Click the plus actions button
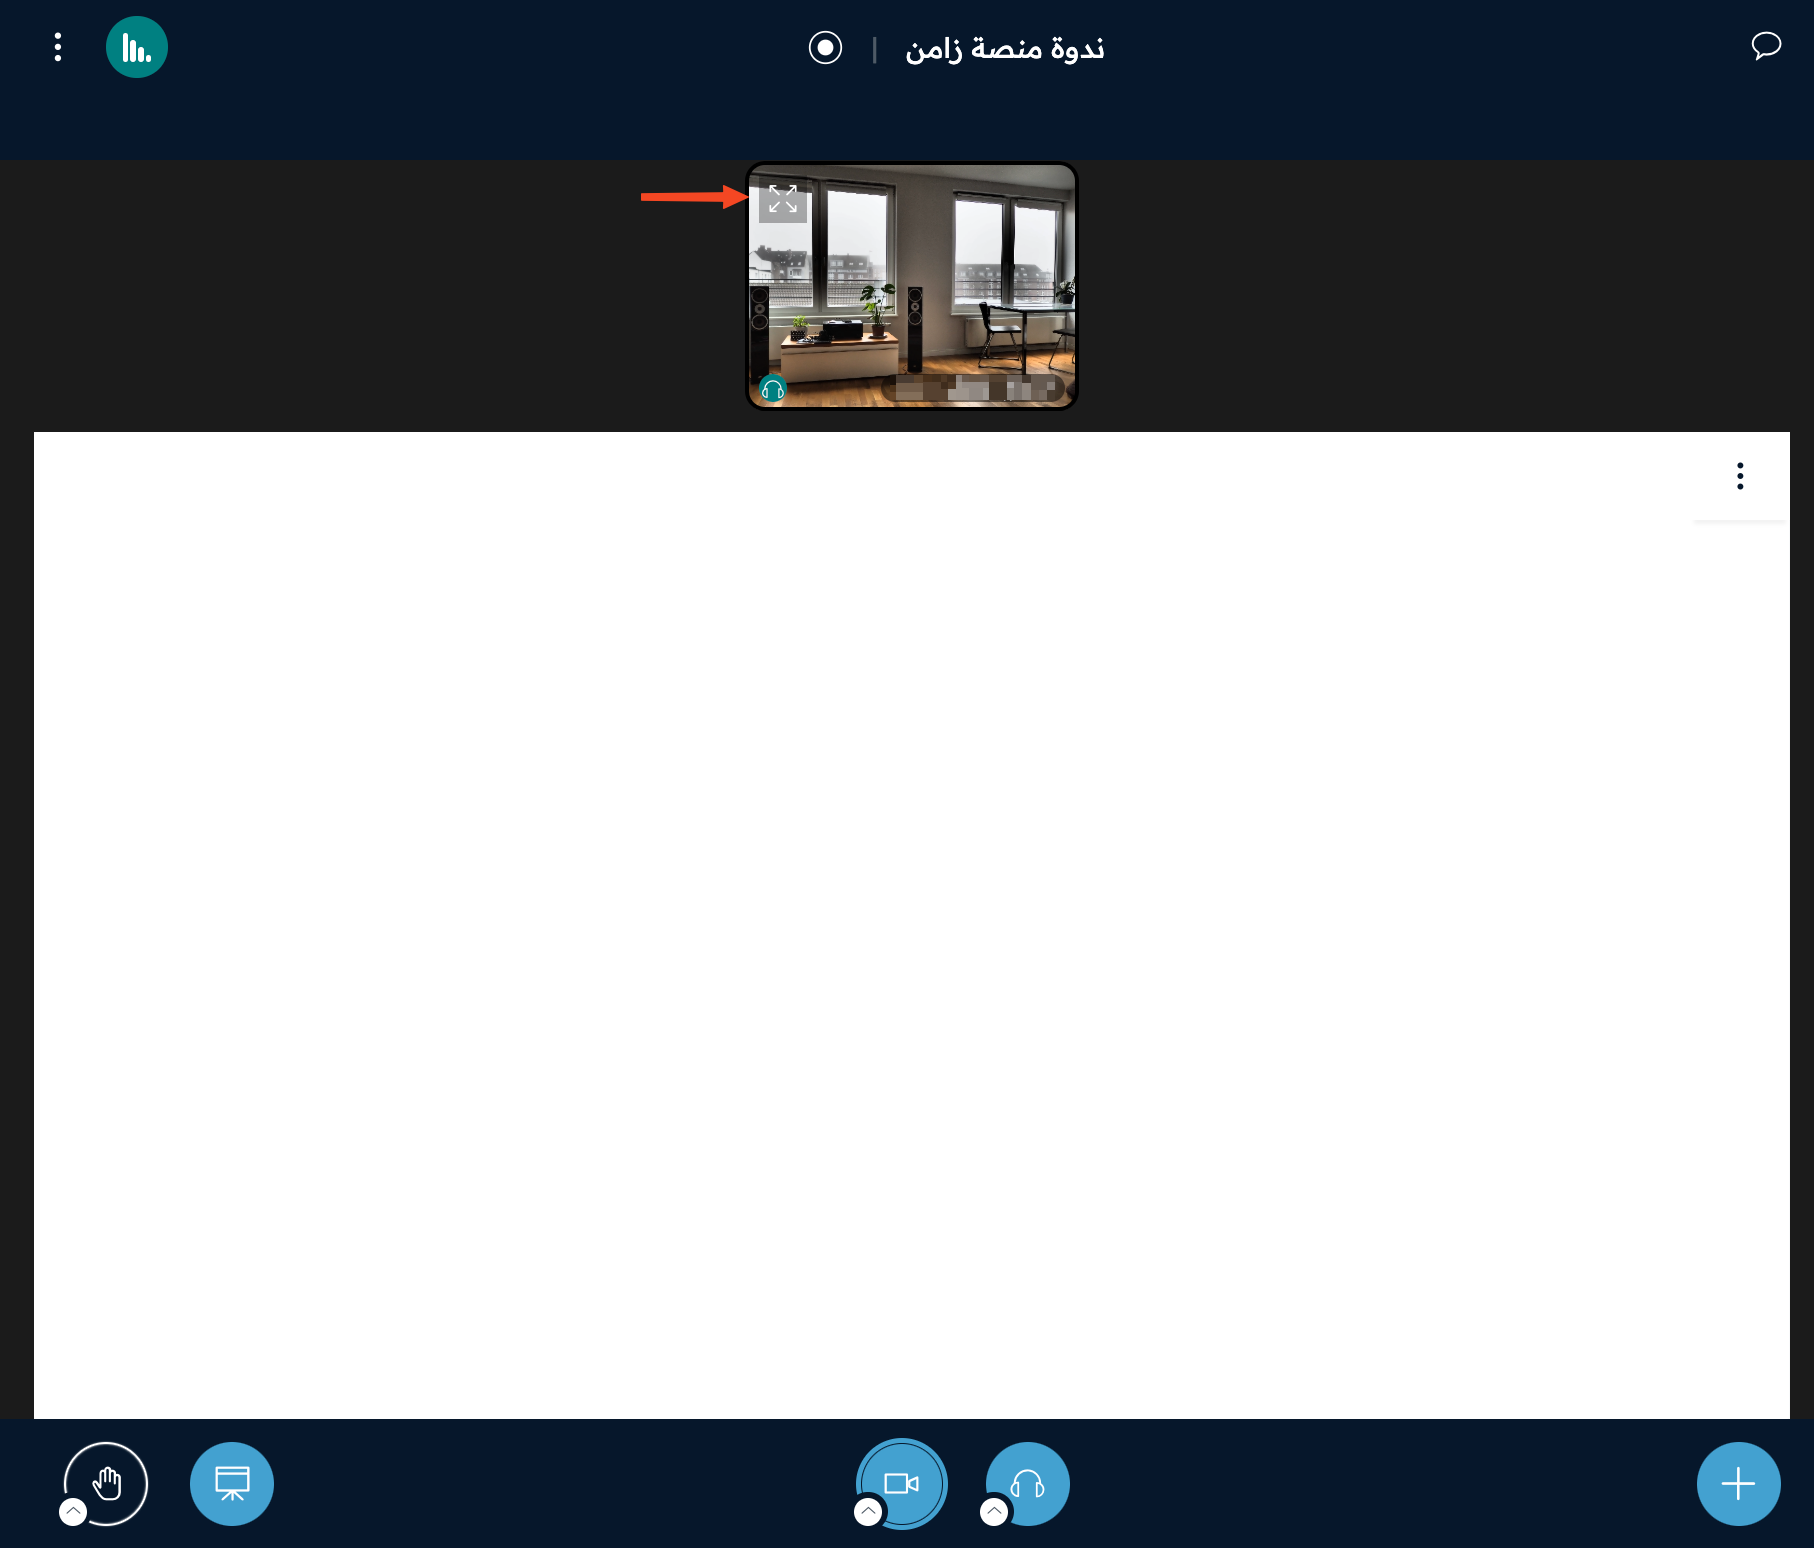Viewport: 1814px width, 1548px height. (1738, 1483)
